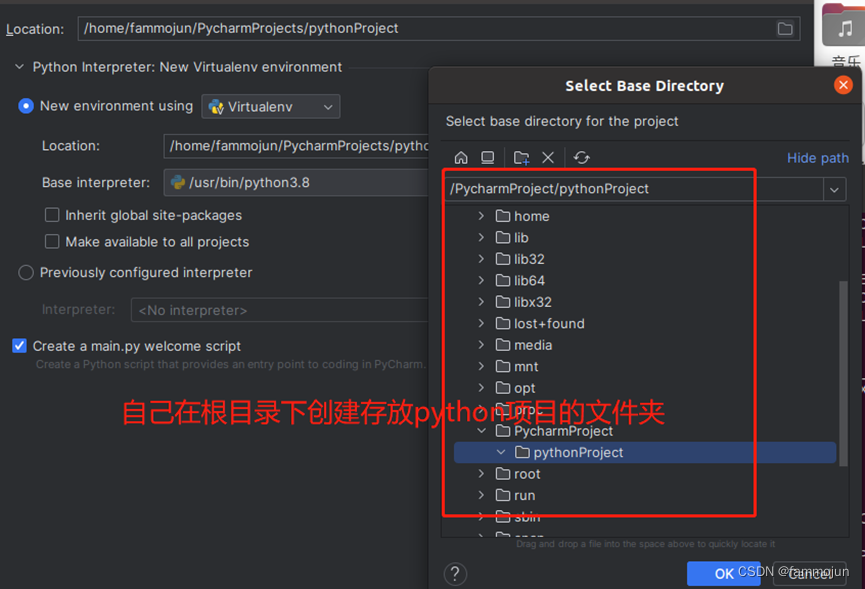Open the Help question mark button
Viewport: 865px width, 589px height.
pyautogui.click(x=457, y=573)
